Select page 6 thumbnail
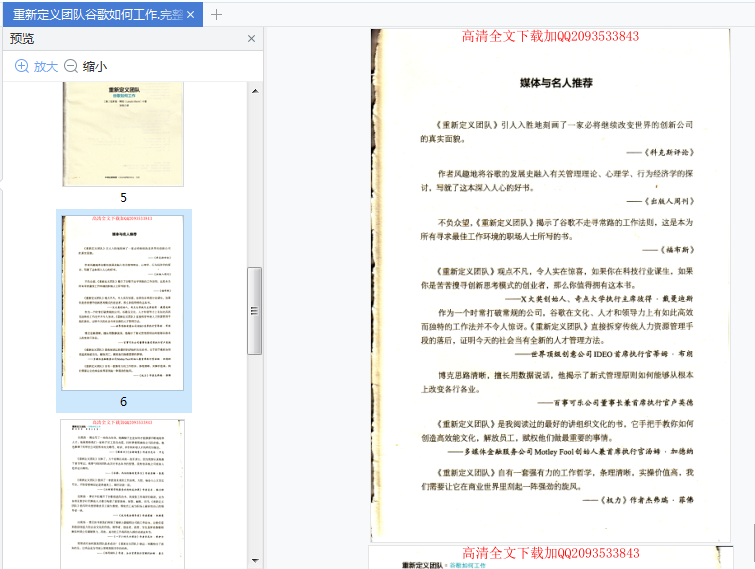The image size is (755, 569). click(x=123, y=303)
